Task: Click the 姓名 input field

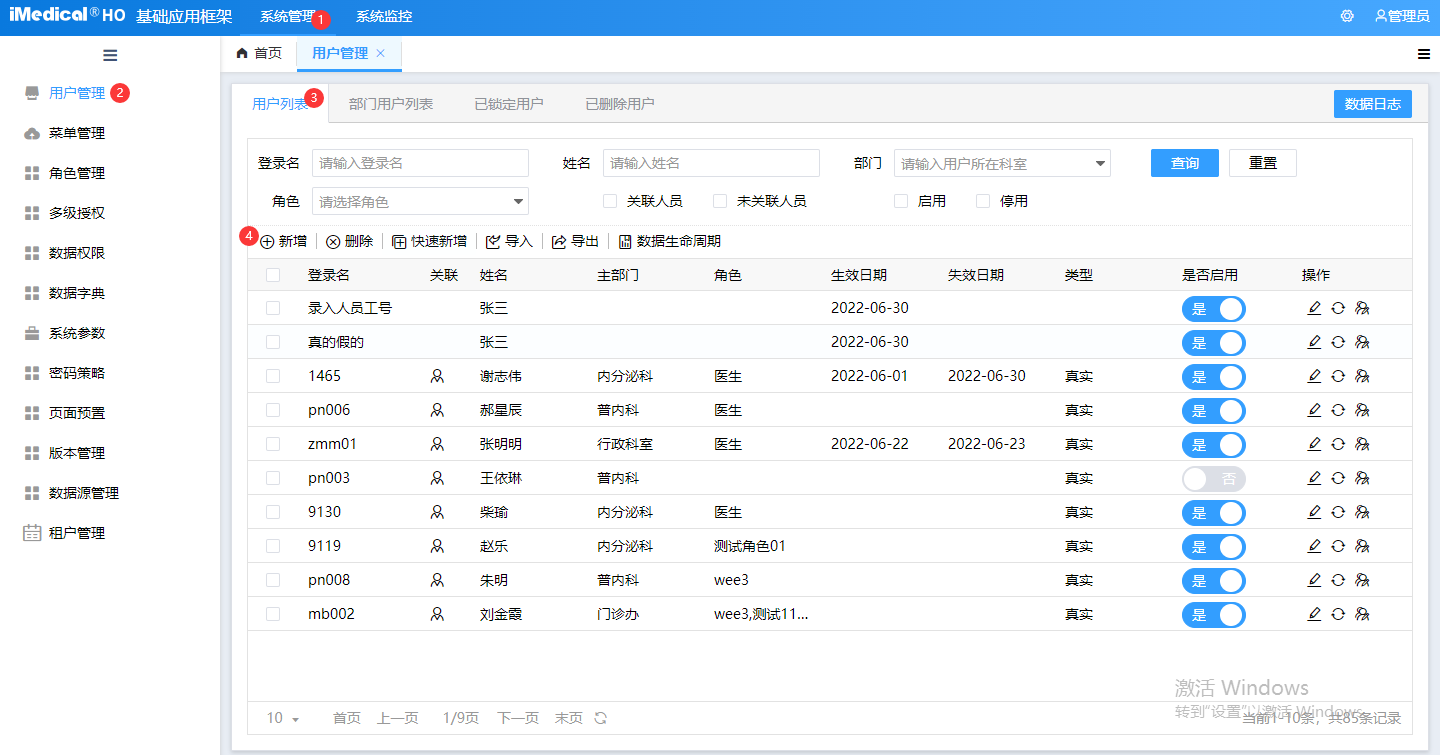Action: (x=711, y=163)
